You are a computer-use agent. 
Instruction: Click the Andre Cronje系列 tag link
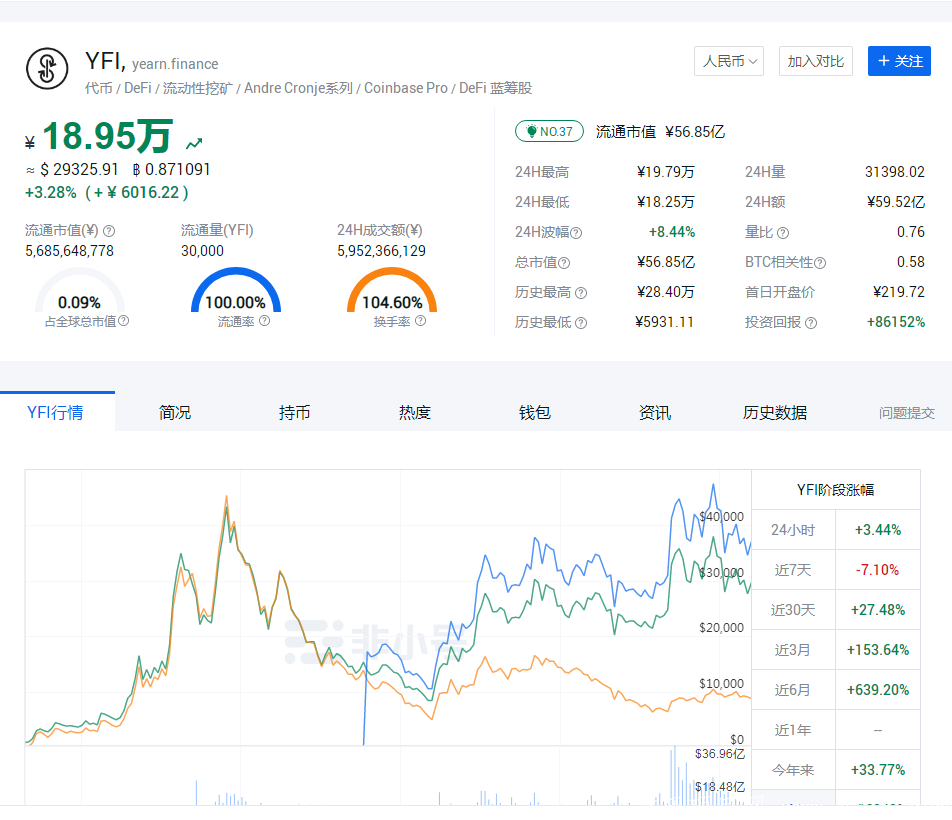point(298,88)
